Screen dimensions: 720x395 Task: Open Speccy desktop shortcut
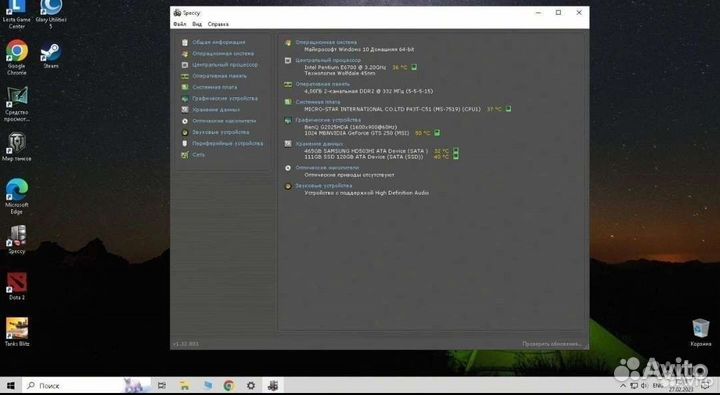click(x=17, y=239)
